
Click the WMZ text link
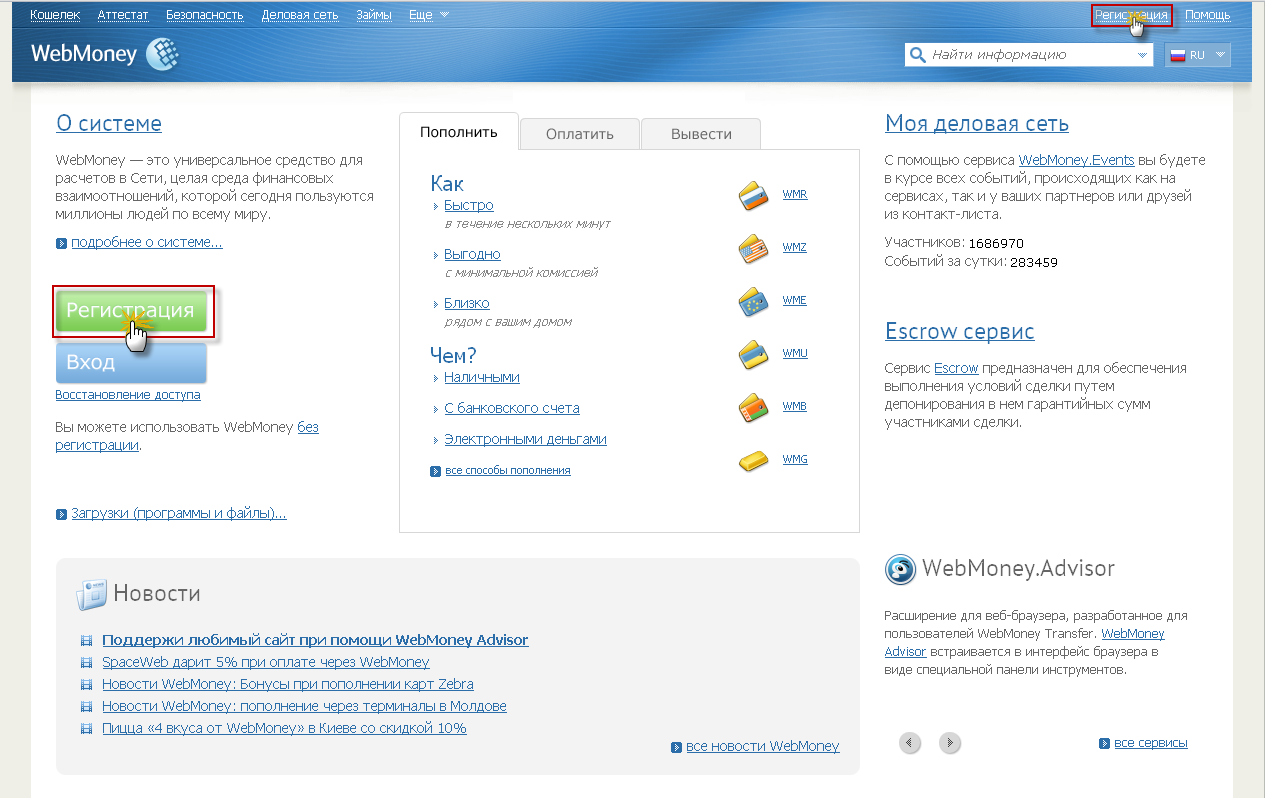tap(794, 247)
